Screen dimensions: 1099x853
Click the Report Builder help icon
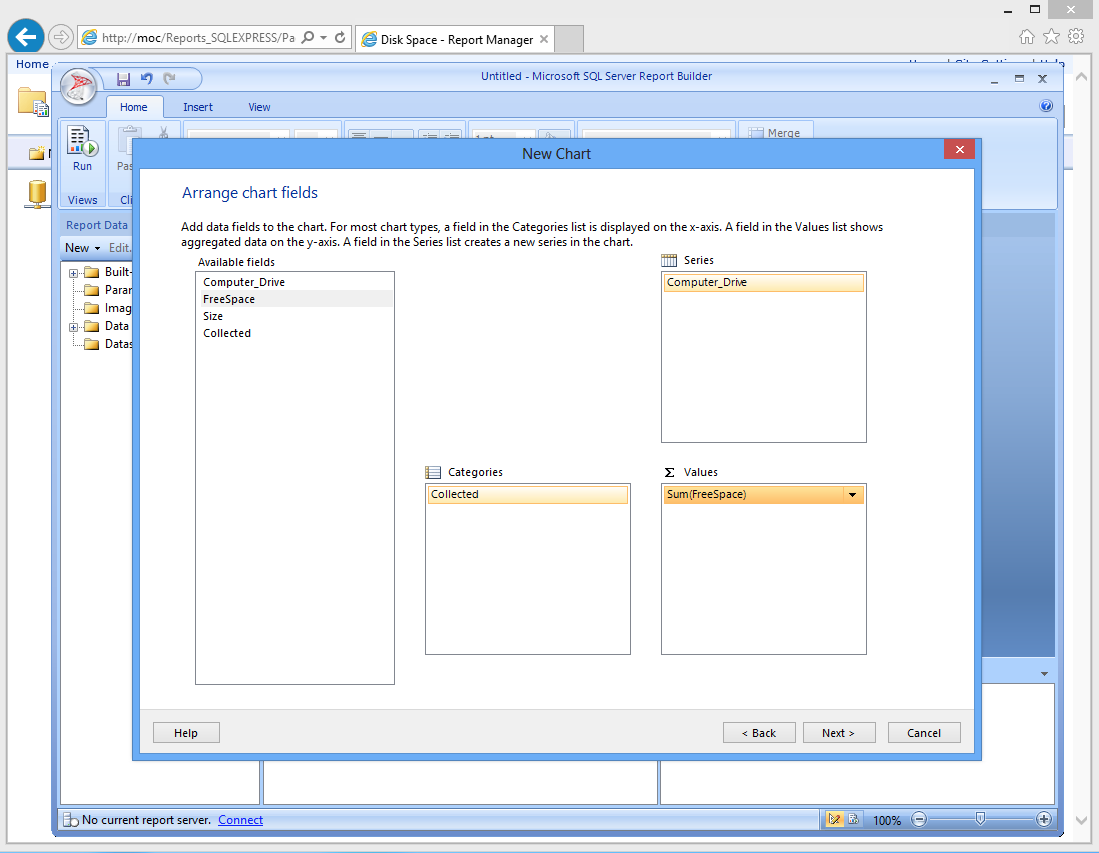coord(1046,106)
